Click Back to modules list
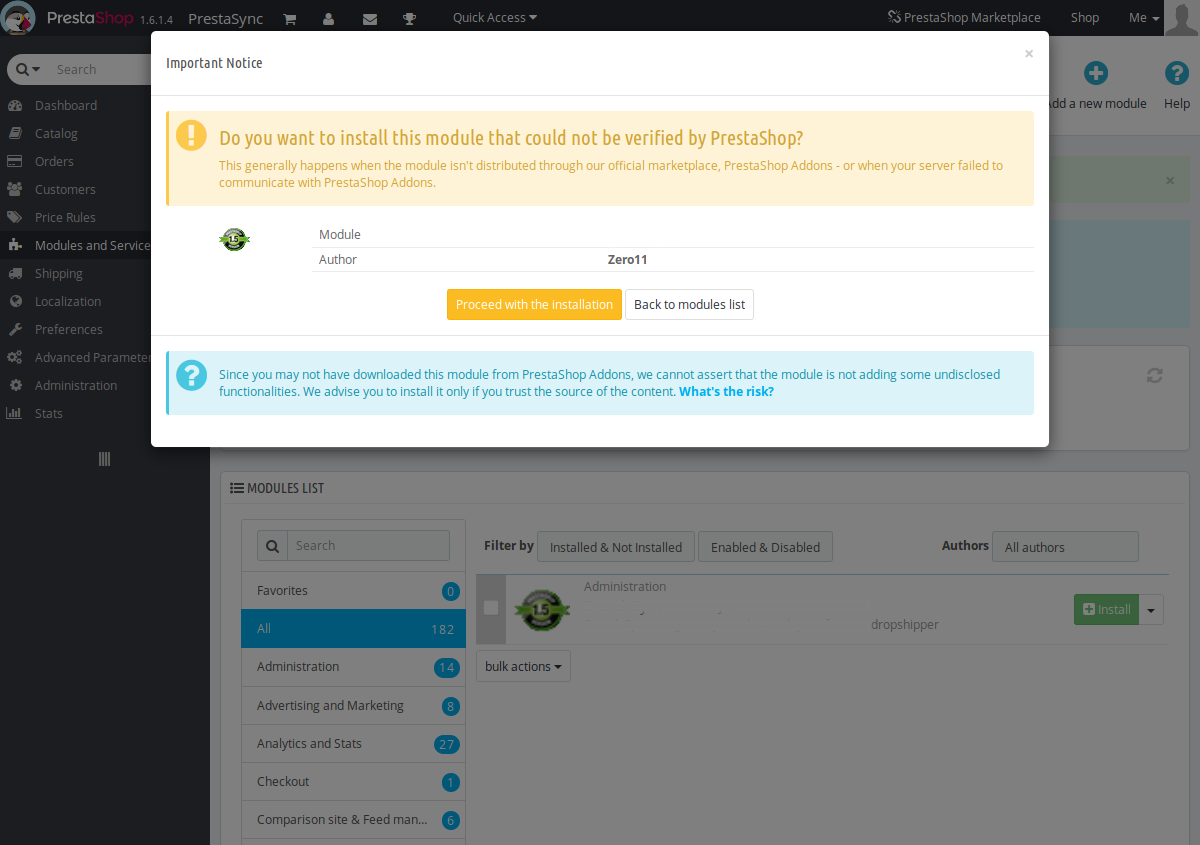The height and width of the screenshot is (845, 1200). tap(689, 304)
